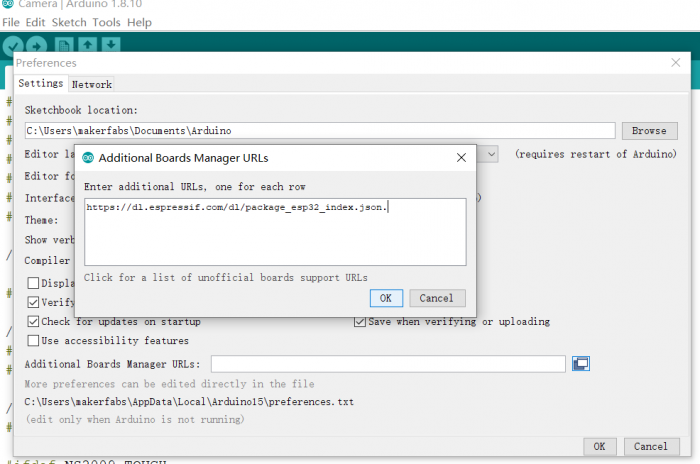This screenshot has height=464, width=700.
Task: Focus the Additional Boards Manager URLs field
Action: click(388, 364)
